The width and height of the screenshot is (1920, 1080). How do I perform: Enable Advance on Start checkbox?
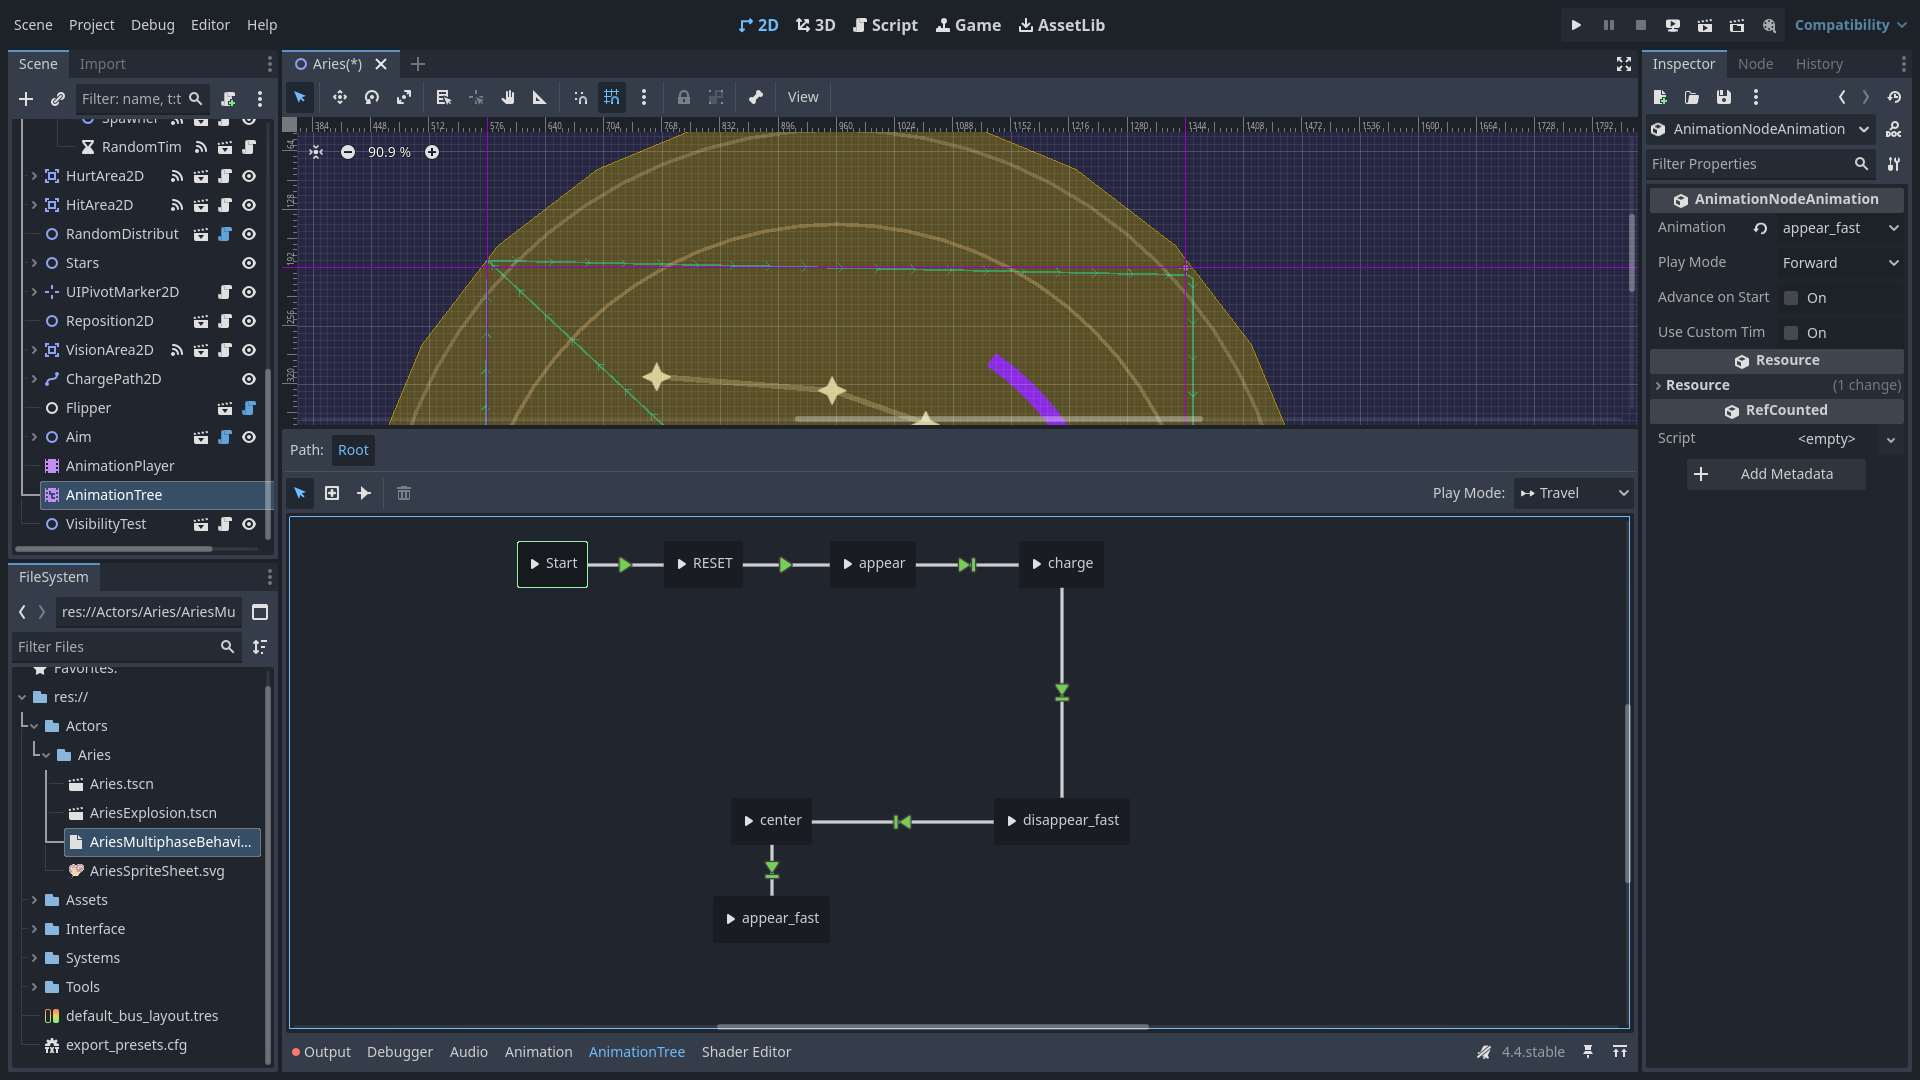(1791, 298)
